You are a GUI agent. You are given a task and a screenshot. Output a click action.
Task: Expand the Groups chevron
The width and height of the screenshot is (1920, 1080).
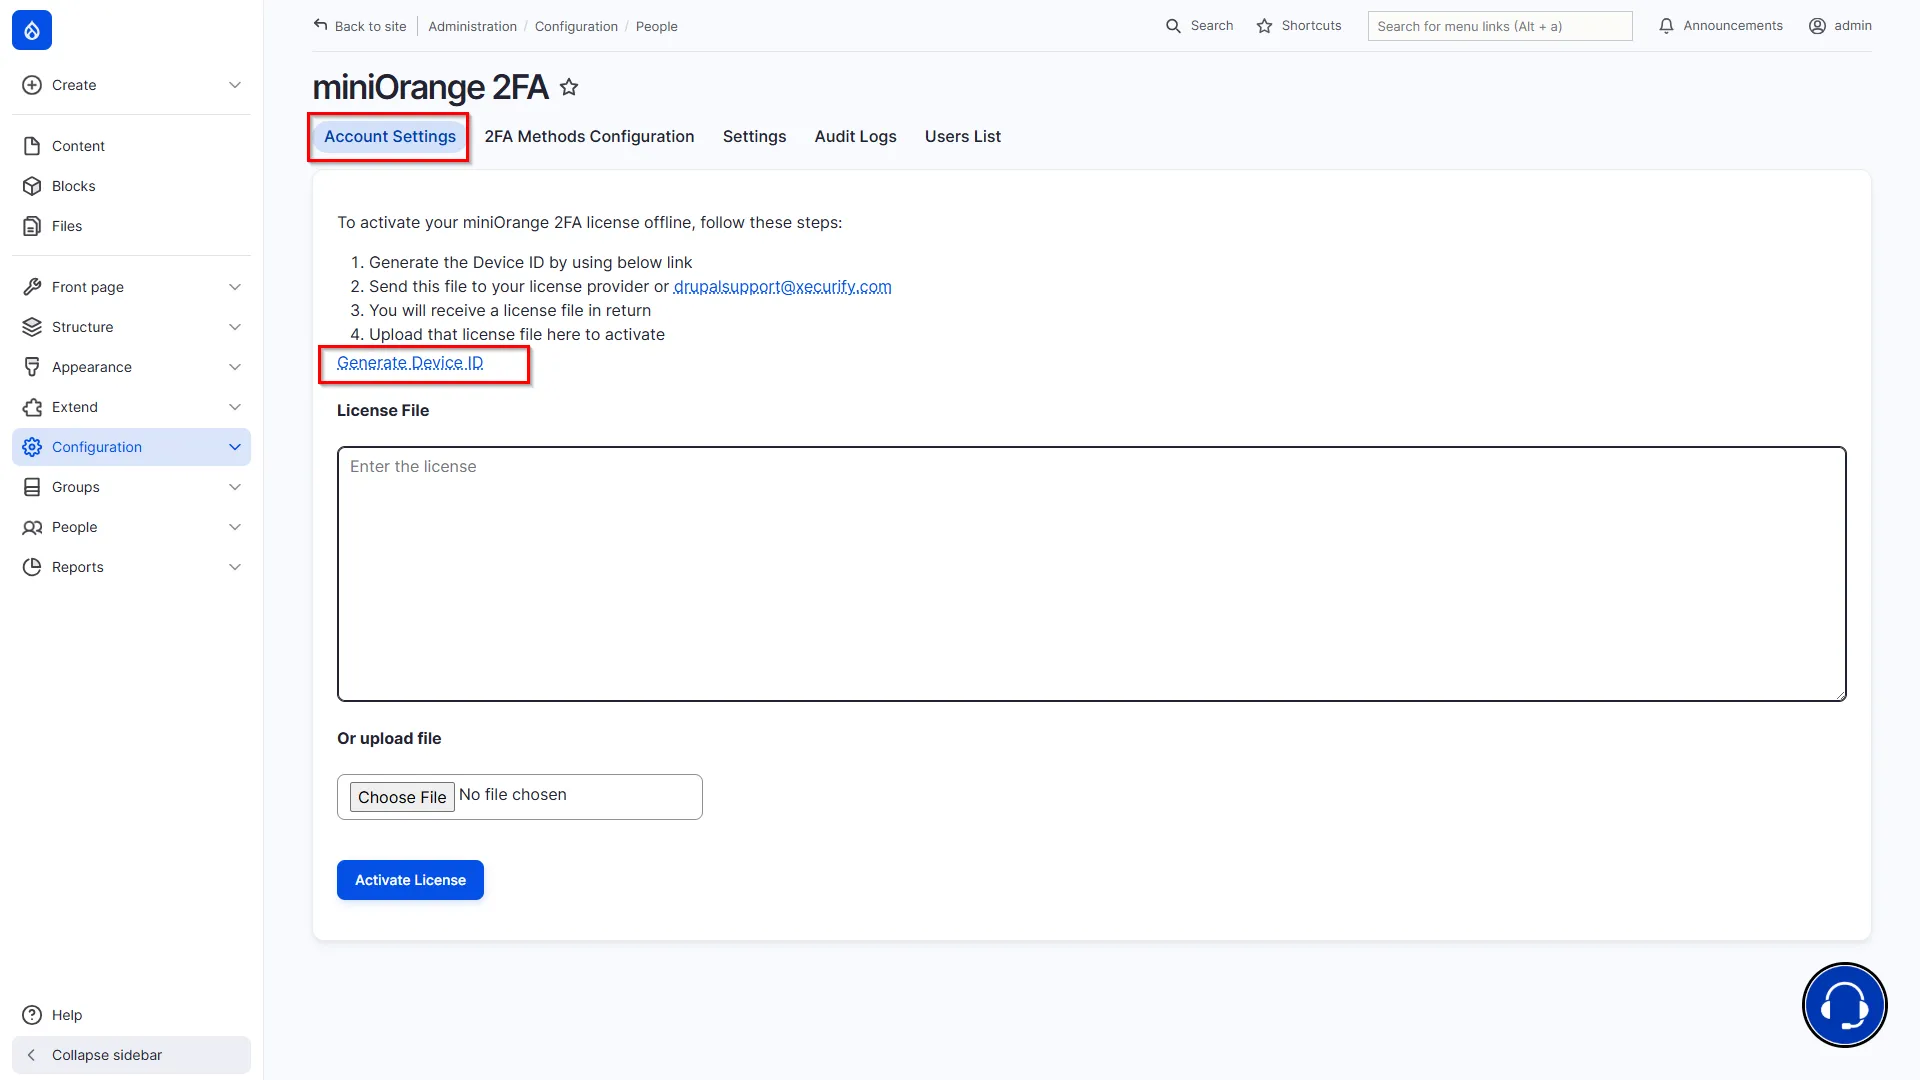[x=235, y=487]
